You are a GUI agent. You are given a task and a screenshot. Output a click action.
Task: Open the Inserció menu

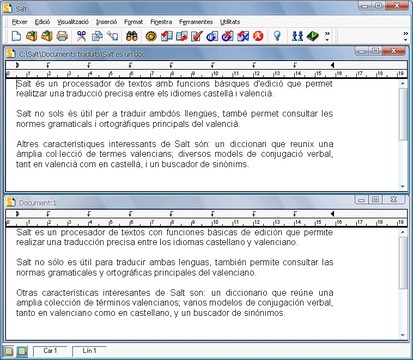pos(106,22)
